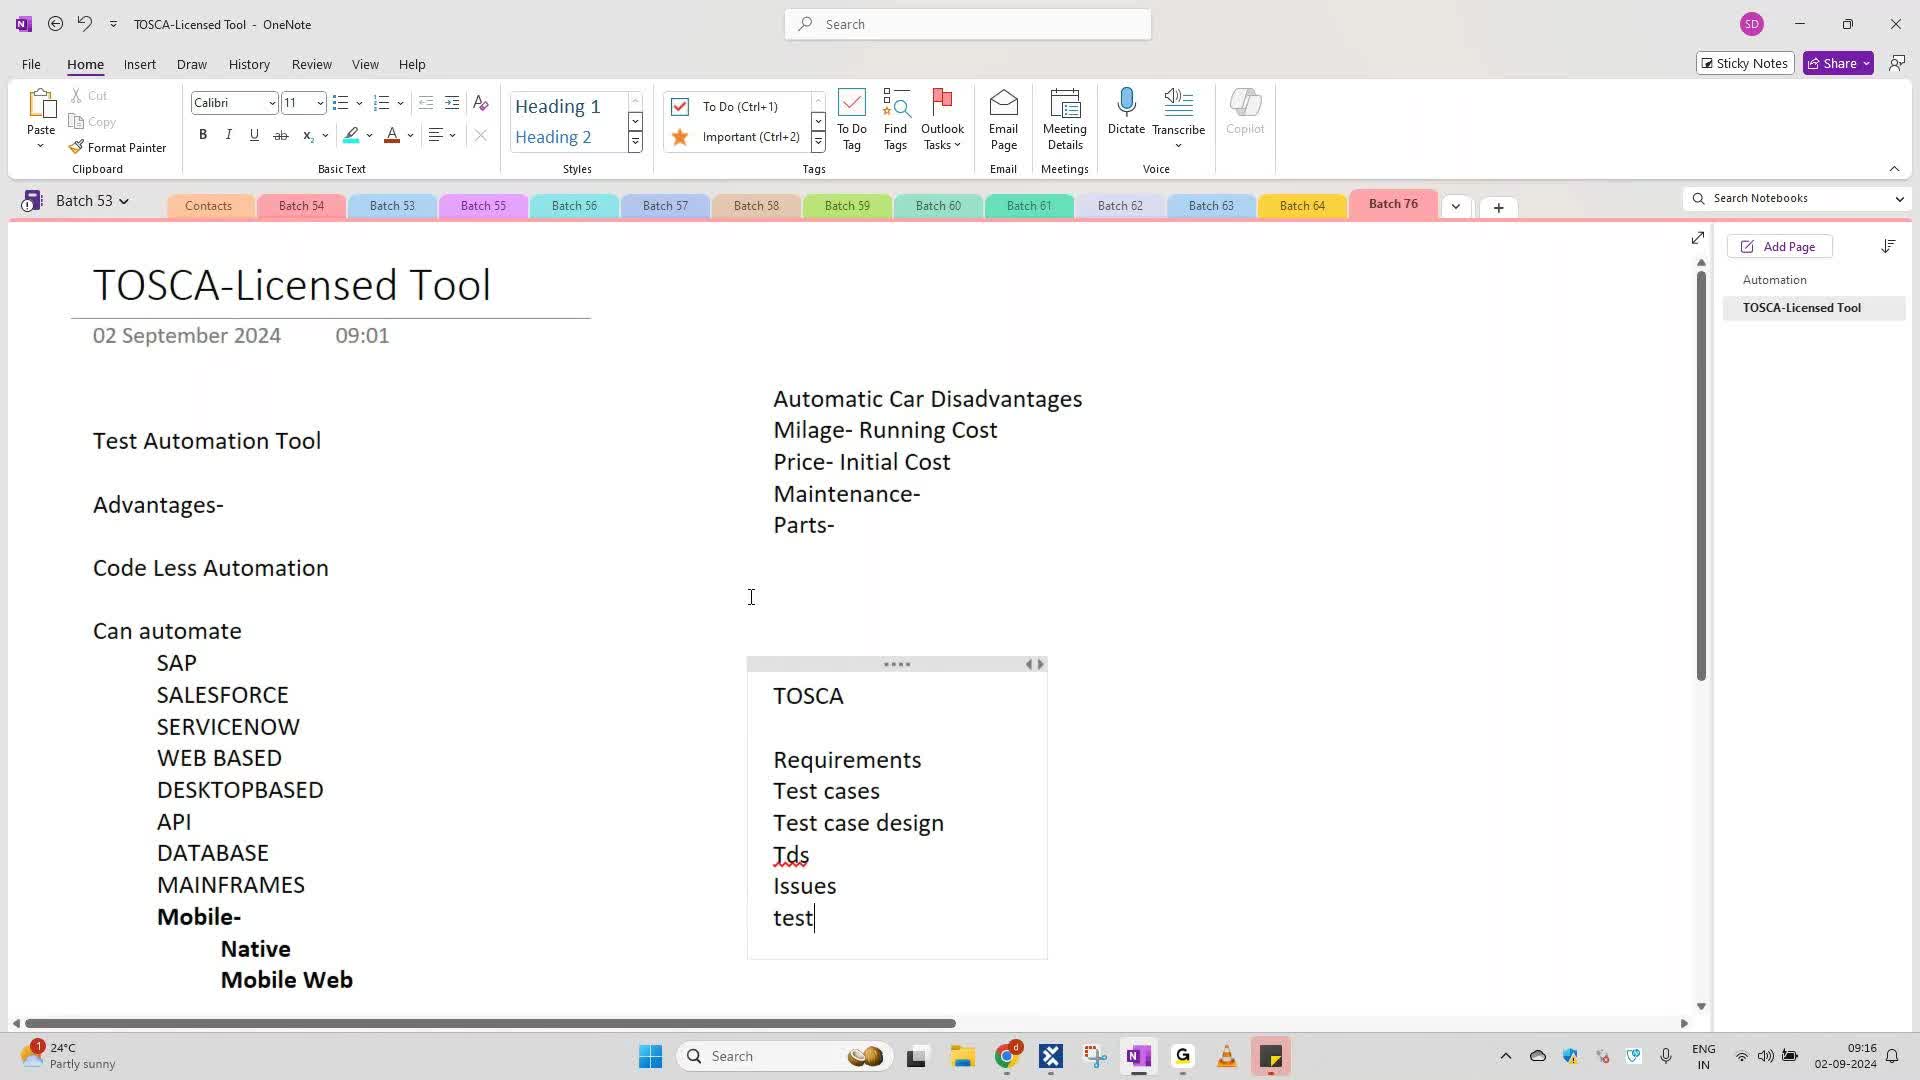Open the File menu
1920x1080 pixels.
click(31, 64)
